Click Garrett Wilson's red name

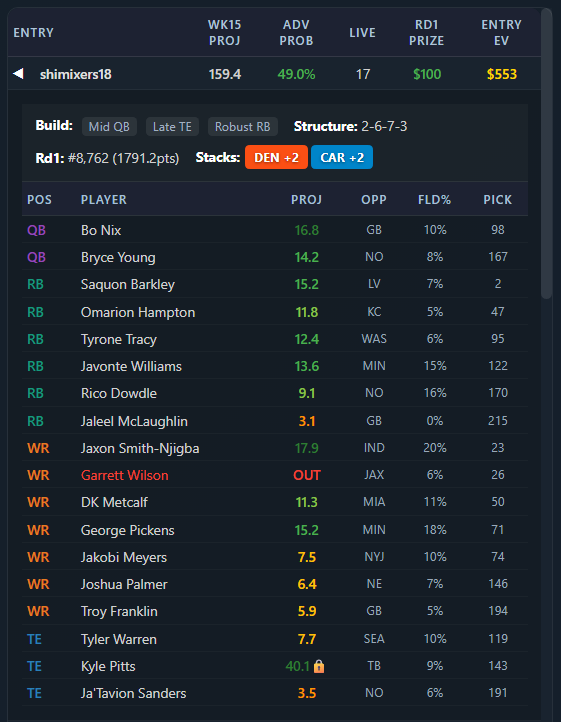coord(124,475)
